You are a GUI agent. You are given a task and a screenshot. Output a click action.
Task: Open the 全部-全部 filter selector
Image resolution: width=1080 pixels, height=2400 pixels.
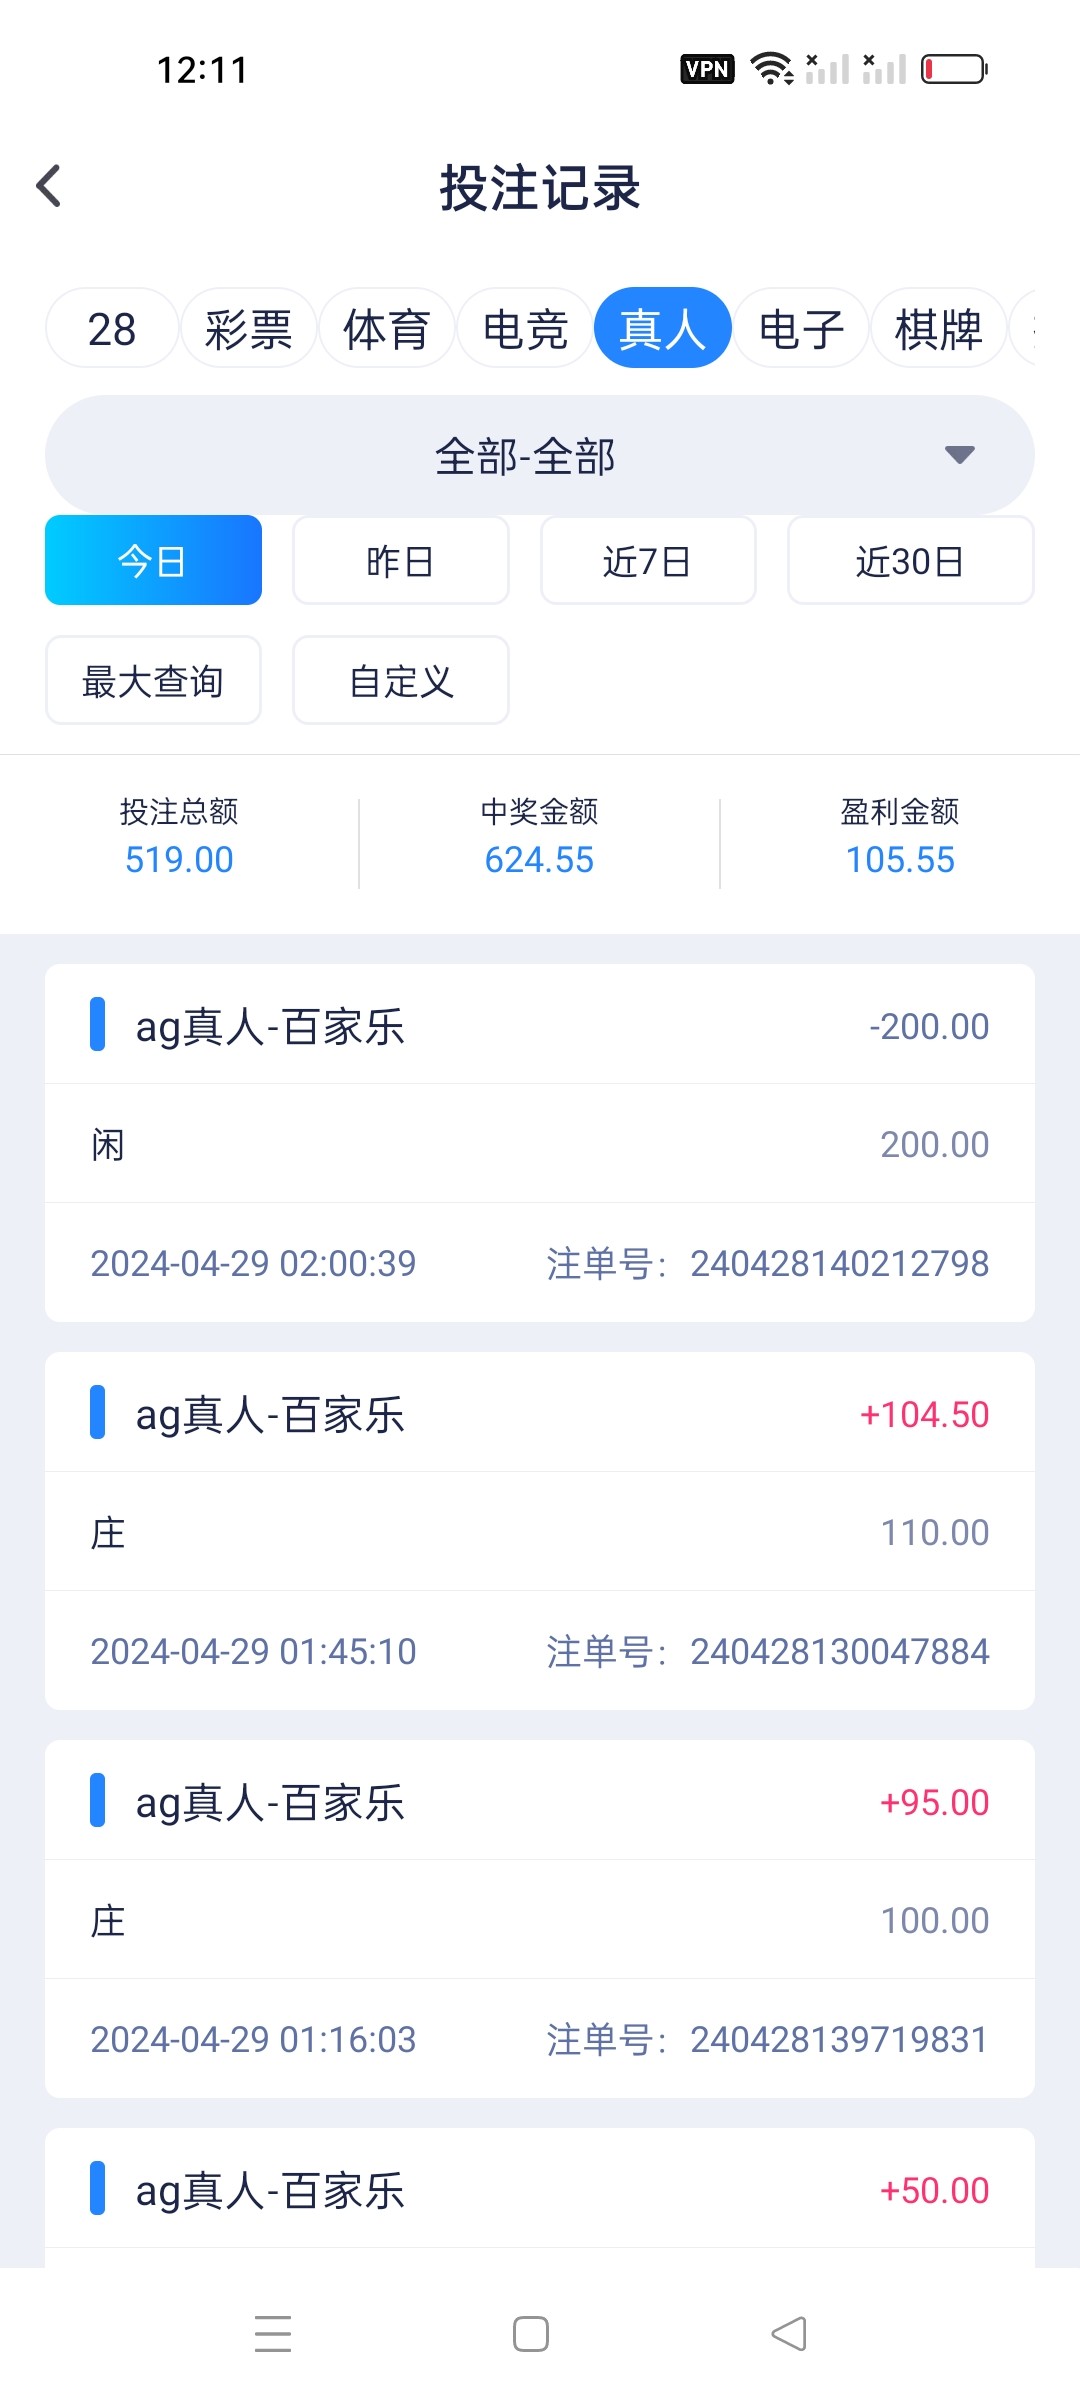click(x=526, y=456)
